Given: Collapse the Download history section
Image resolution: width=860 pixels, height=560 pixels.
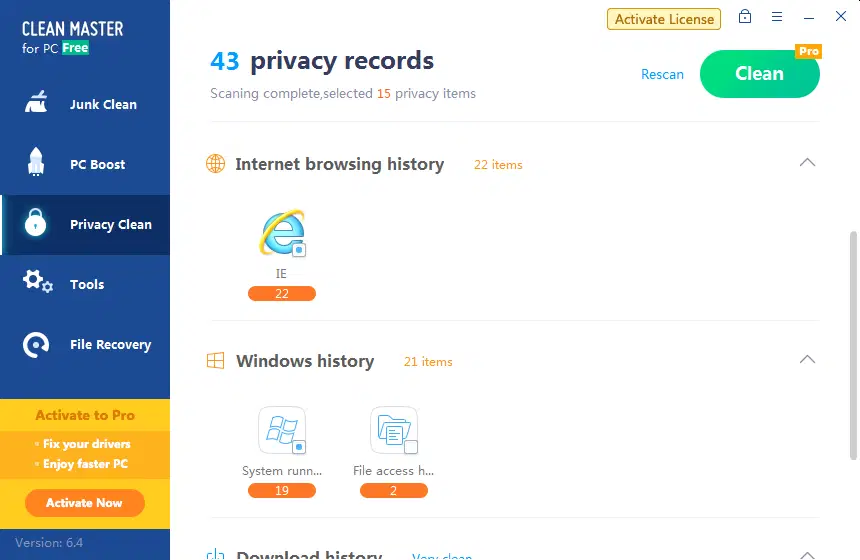Looking at the screenshot, I should 808,555.
